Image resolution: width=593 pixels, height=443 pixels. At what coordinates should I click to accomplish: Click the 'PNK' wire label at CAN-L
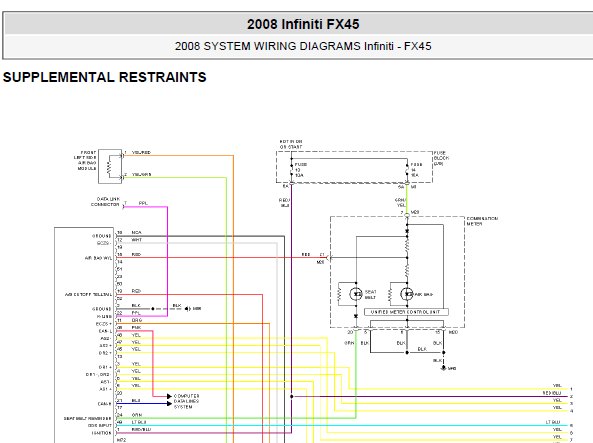click(137, 328)
